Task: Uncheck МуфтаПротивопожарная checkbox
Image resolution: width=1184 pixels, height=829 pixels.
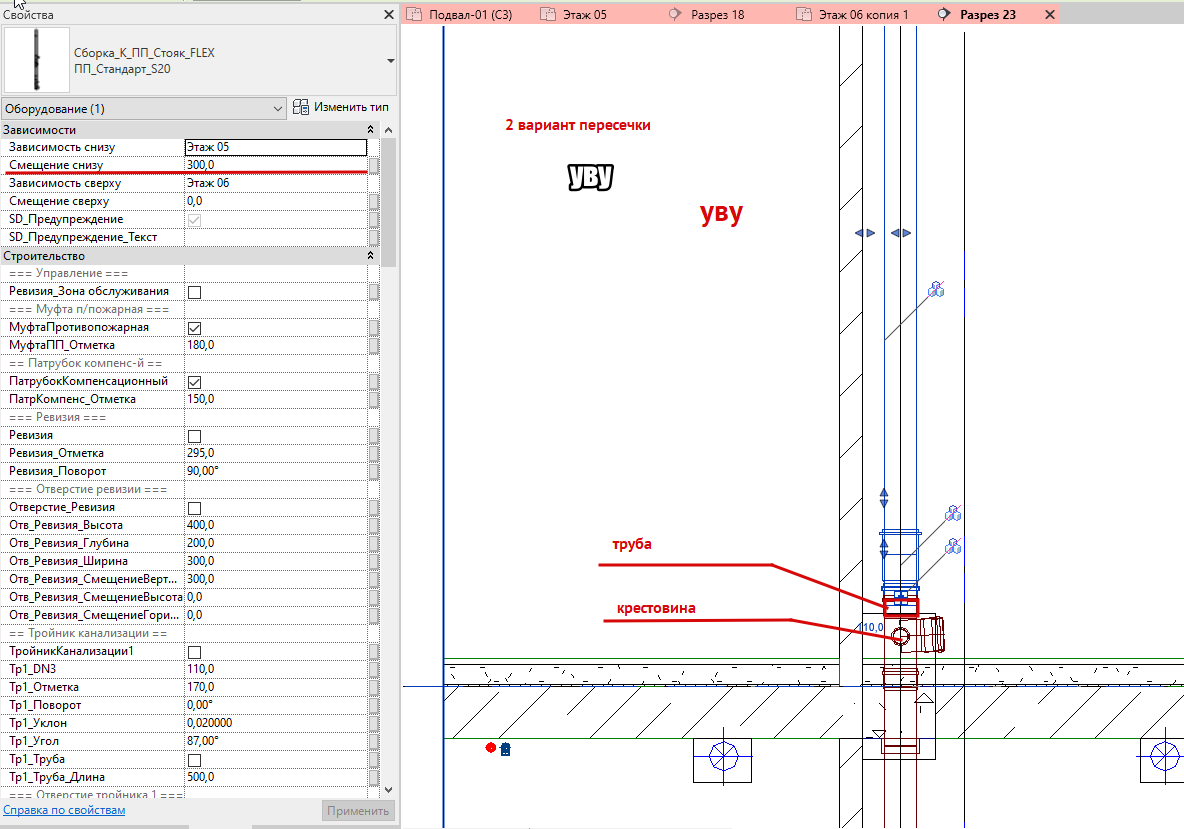Action: 194,328
